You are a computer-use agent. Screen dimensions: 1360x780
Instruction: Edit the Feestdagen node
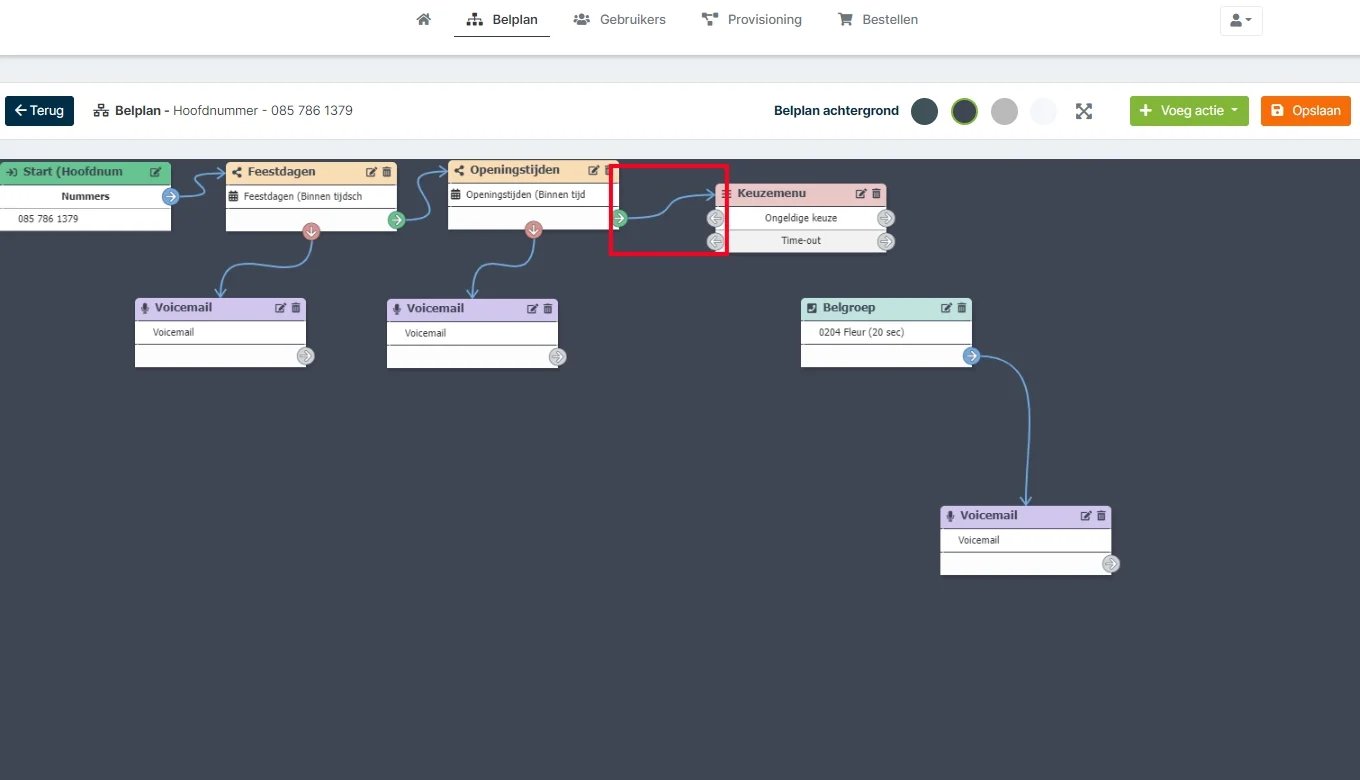[x=371, y=172]
